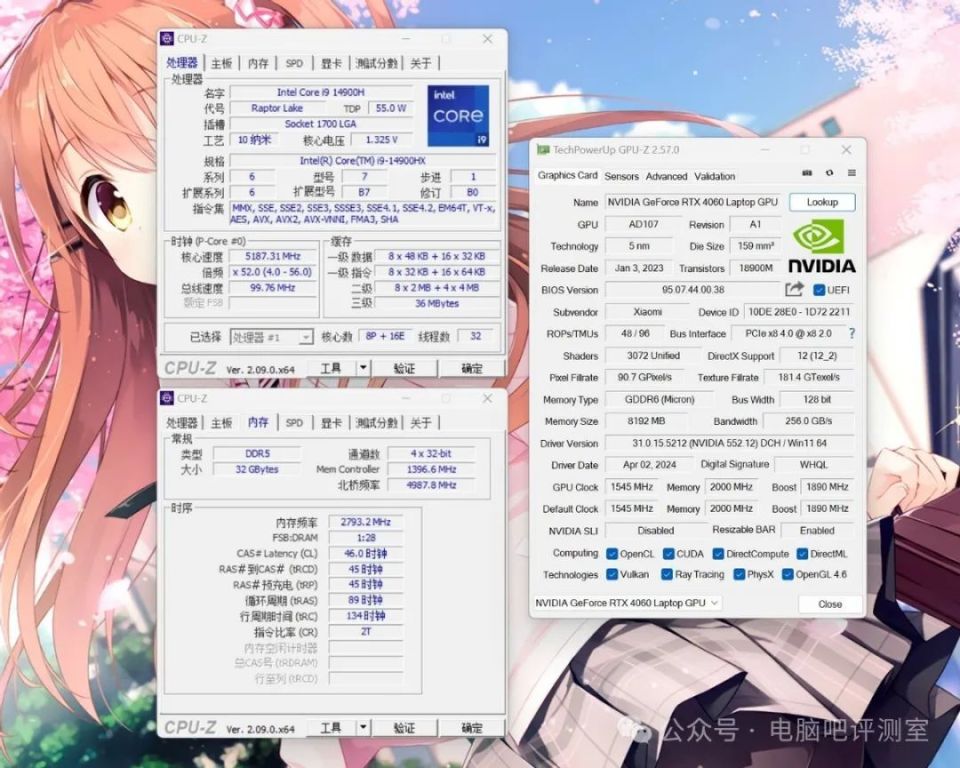Click CPU-Z icon in bottom window title bar

point(167,398)
